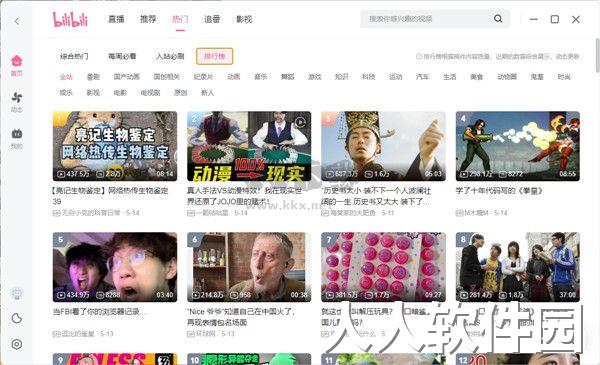The width and height of the screenshot is (600, 365).
Task: Filter ranking by 舞蹈
Action: (287, 77)
